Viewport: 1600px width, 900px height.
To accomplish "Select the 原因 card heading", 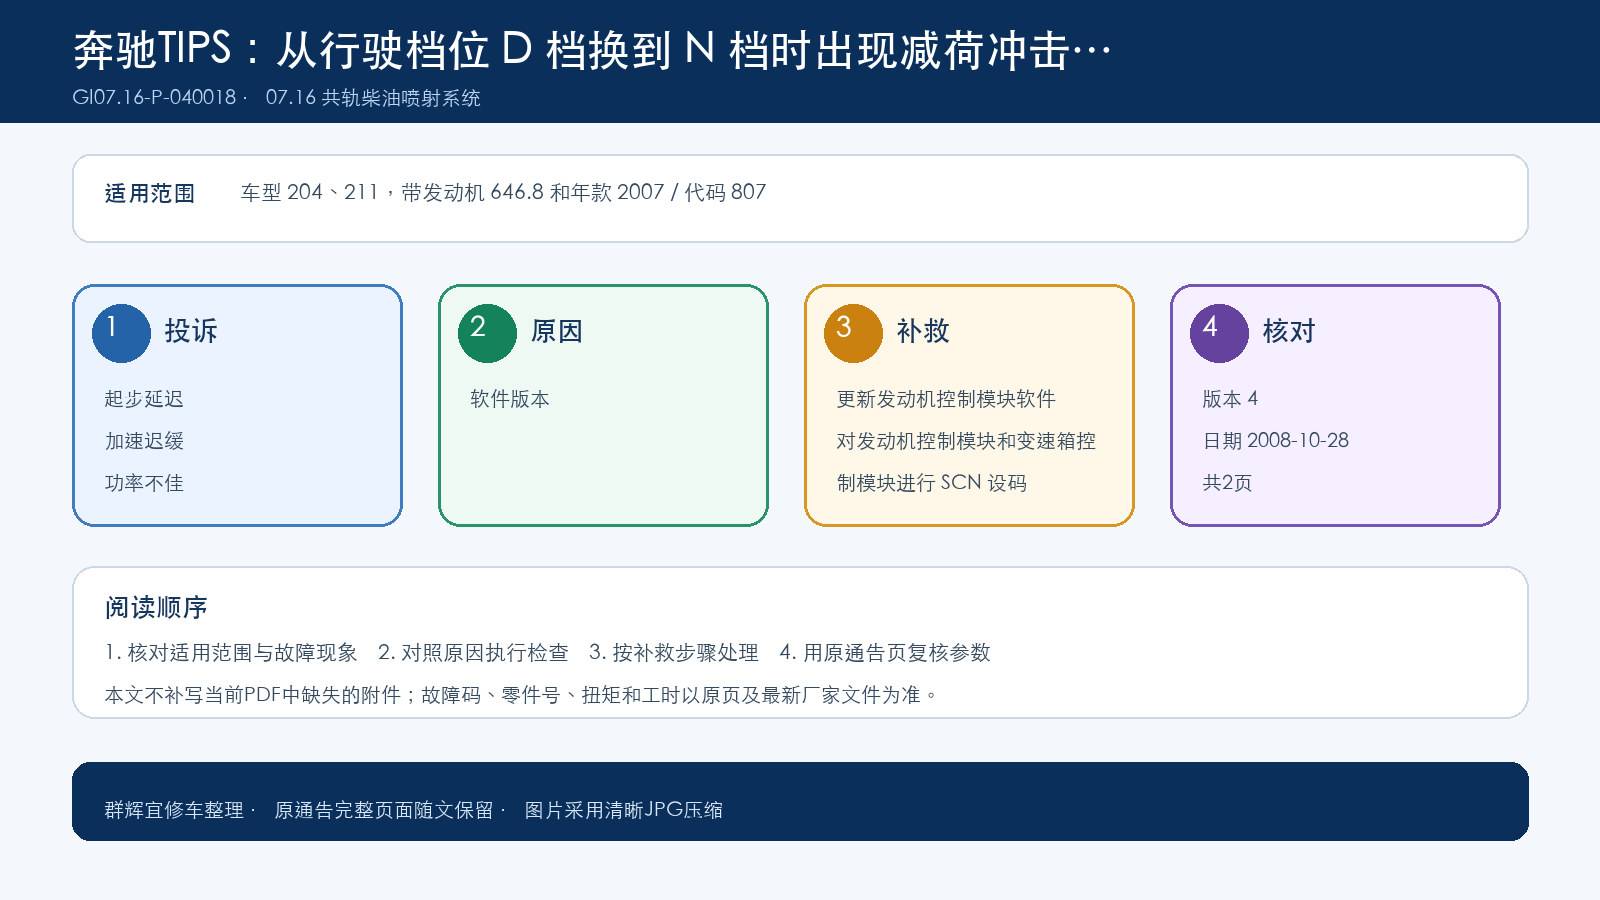I will (x=557, y=331).
